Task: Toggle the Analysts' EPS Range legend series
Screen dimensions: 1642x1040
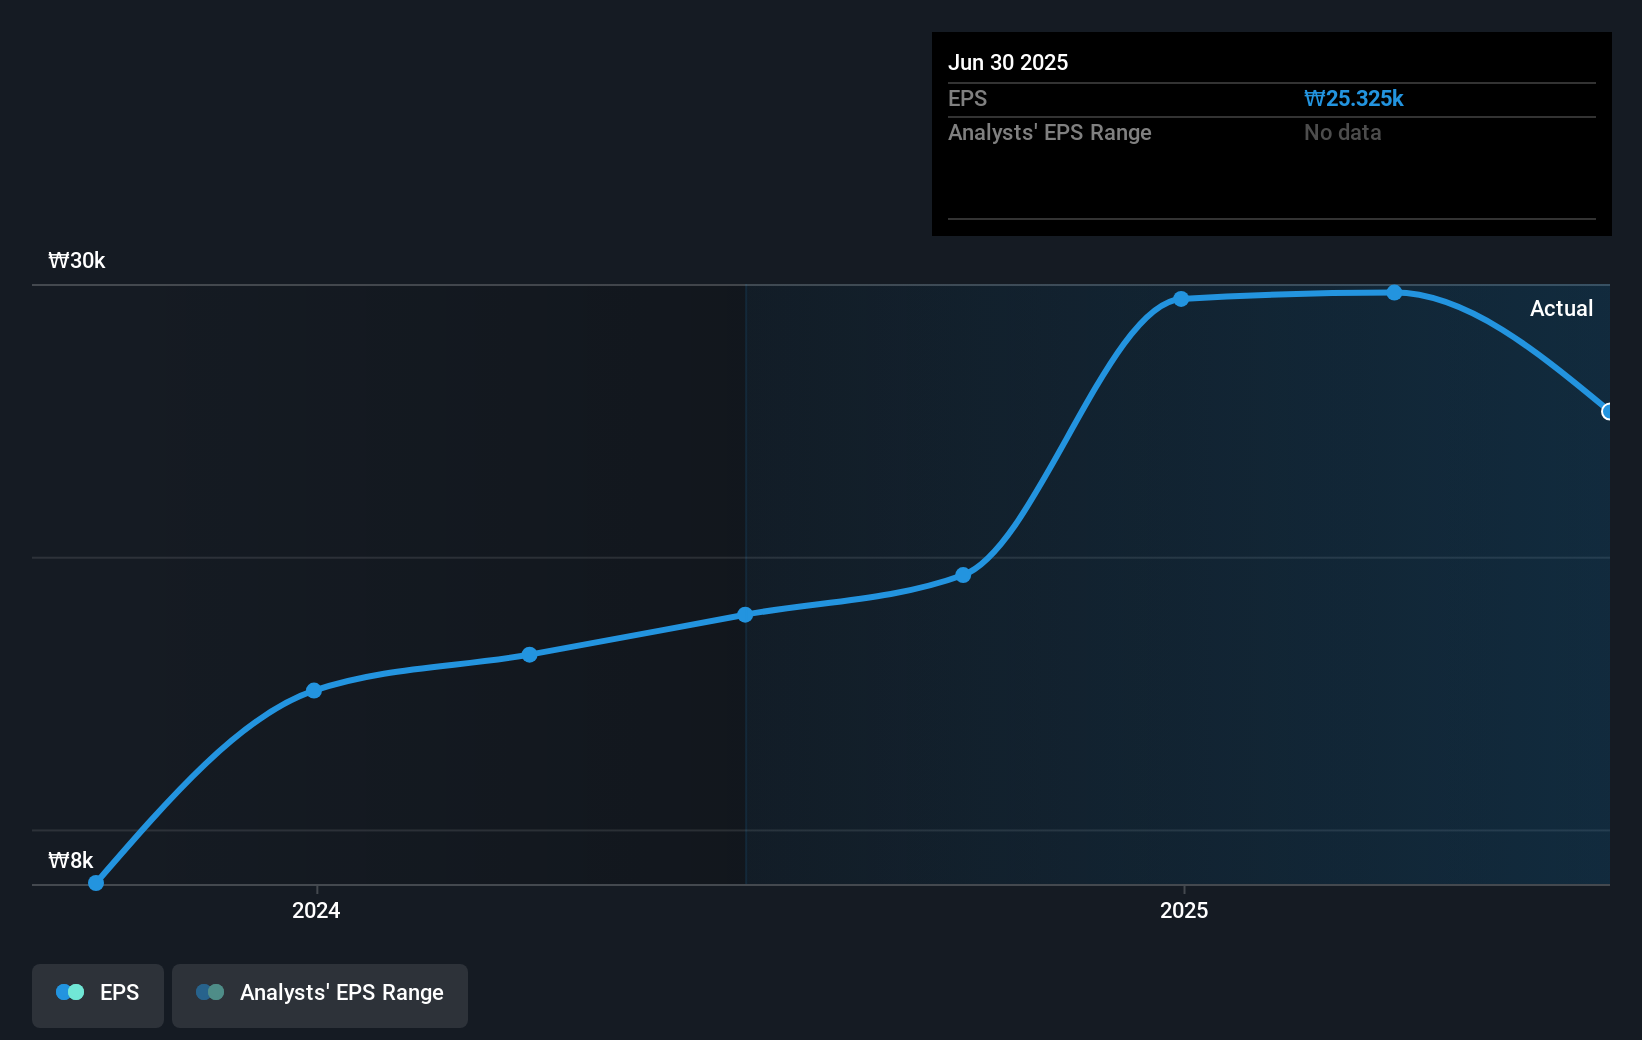Action: pos(320,995)
